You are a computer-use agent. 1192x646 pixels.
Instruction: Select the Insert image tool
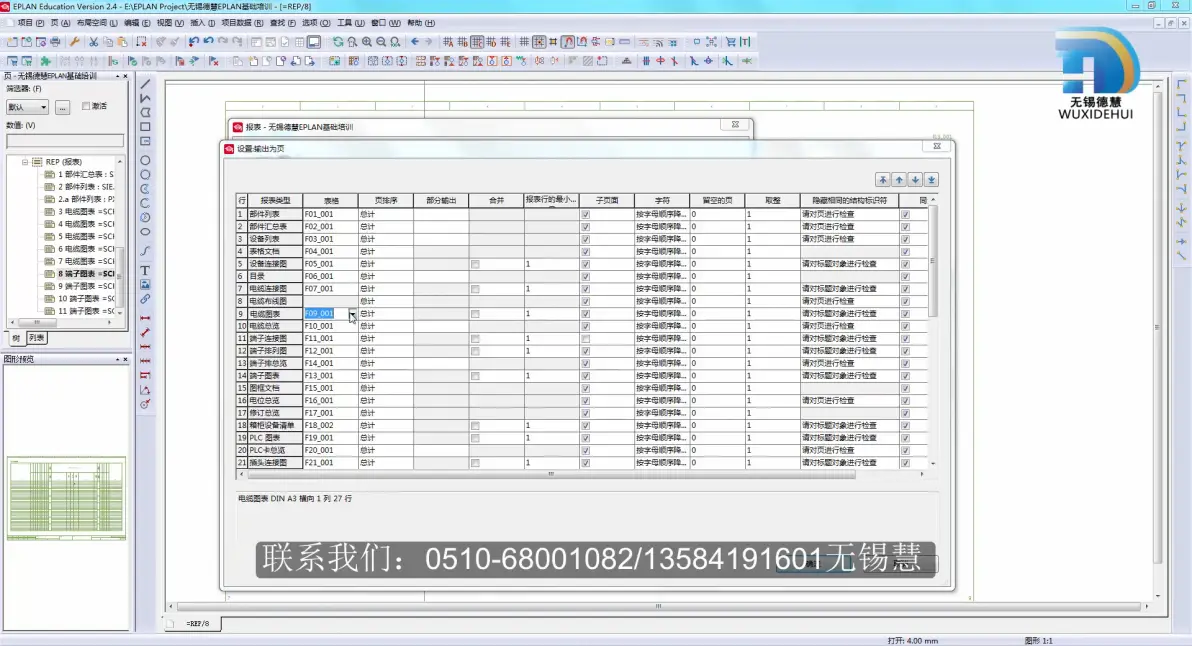tap(145, 284)
